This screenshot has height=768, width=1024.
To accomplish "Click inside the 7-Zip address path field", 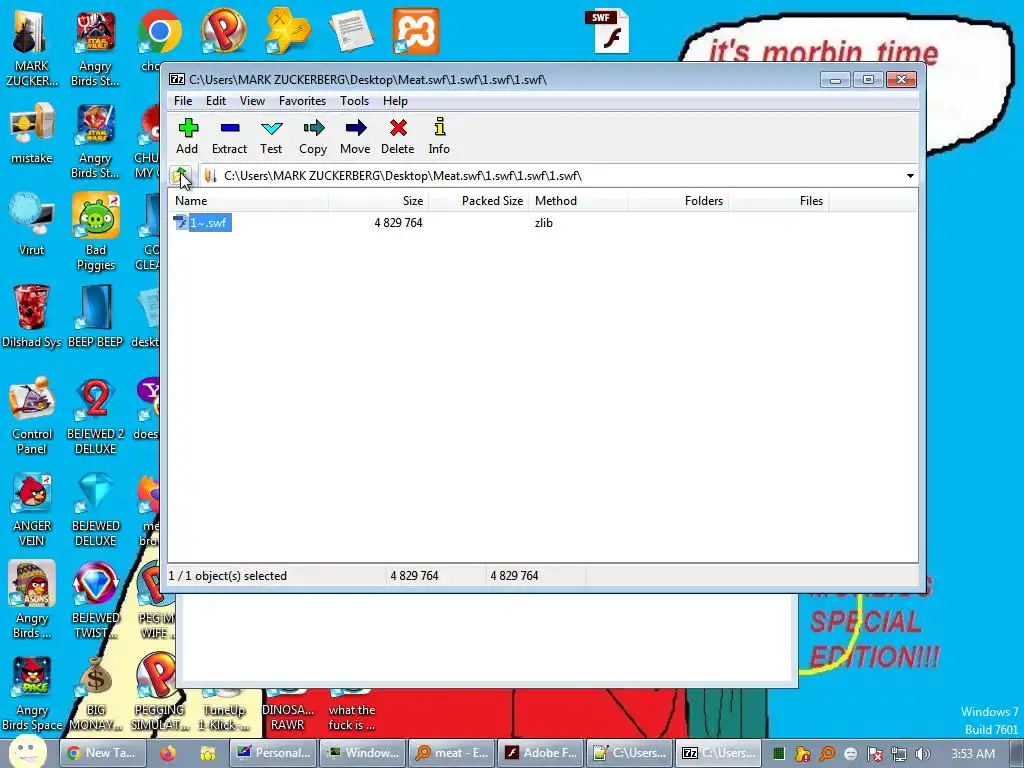I will point(551,176).
